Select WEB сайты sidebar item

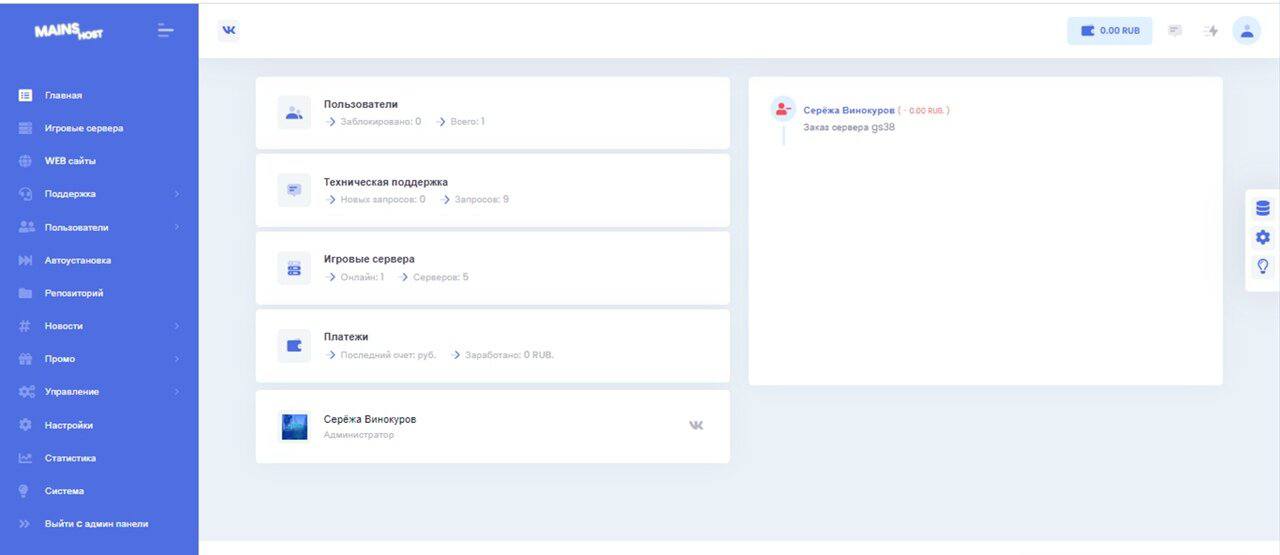point(70,161)
